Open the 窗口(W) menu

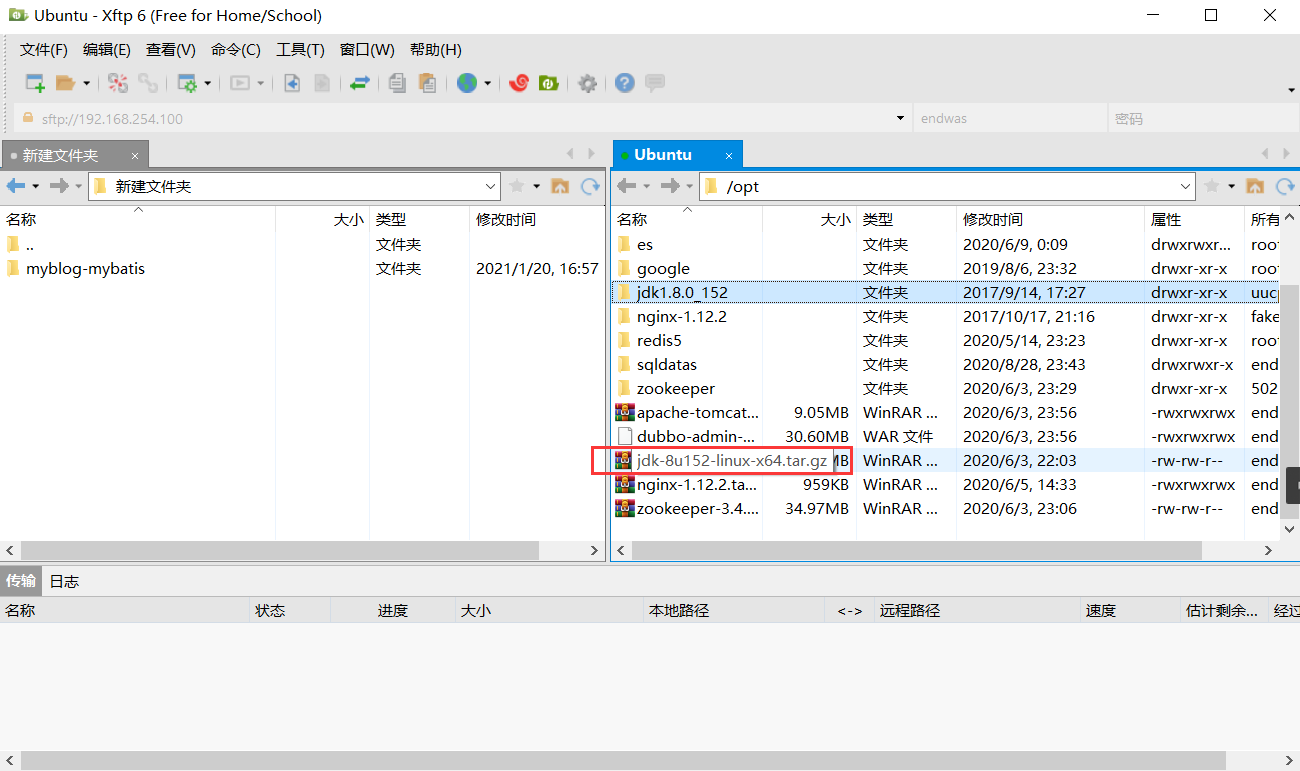tap(367, 49)
